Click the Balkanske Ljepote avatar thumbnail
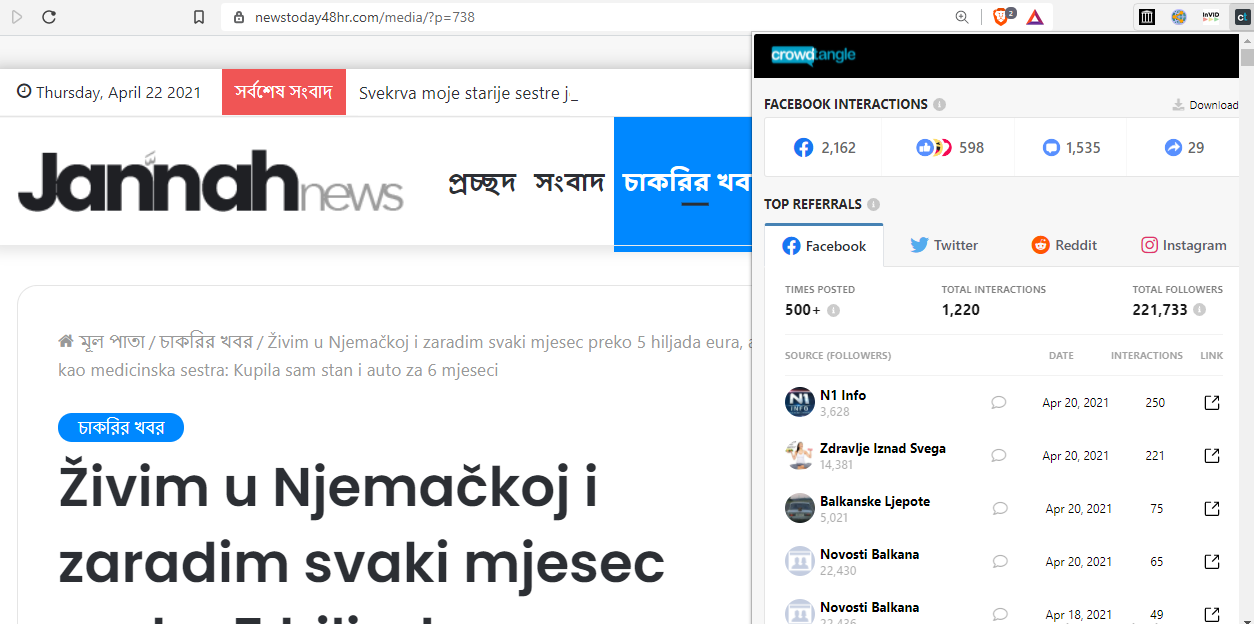Viewport: 1254px width, 624px height. click(800, 508)
